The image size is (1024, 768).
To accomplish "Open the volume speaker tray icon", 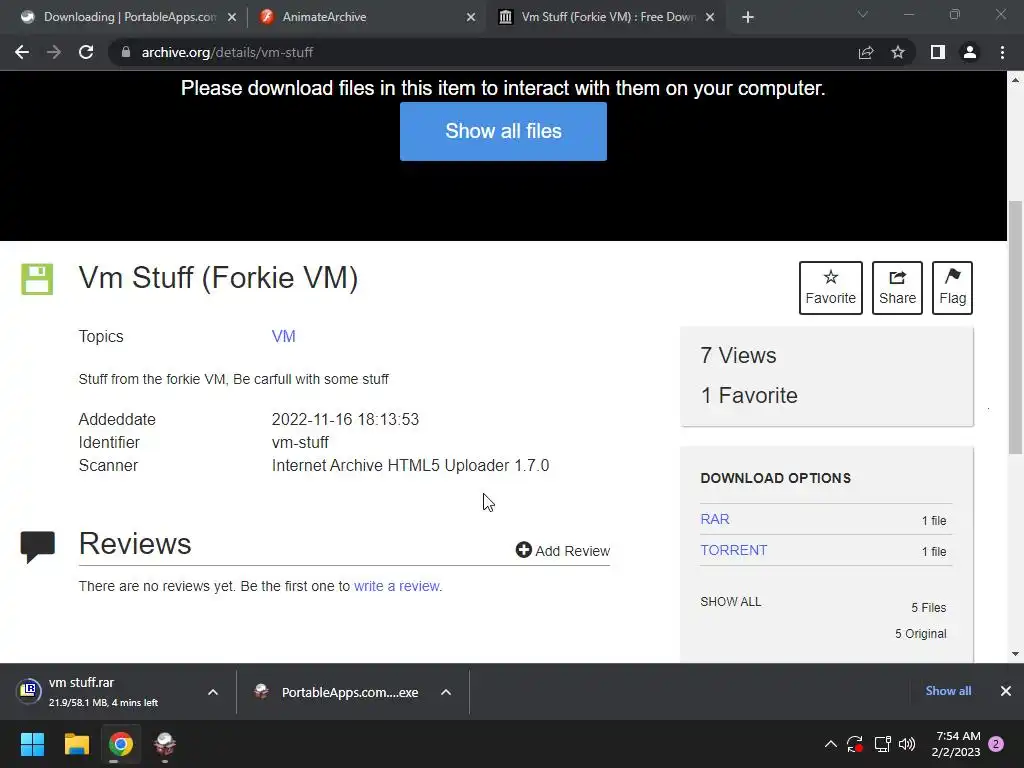I will (906, 744).
